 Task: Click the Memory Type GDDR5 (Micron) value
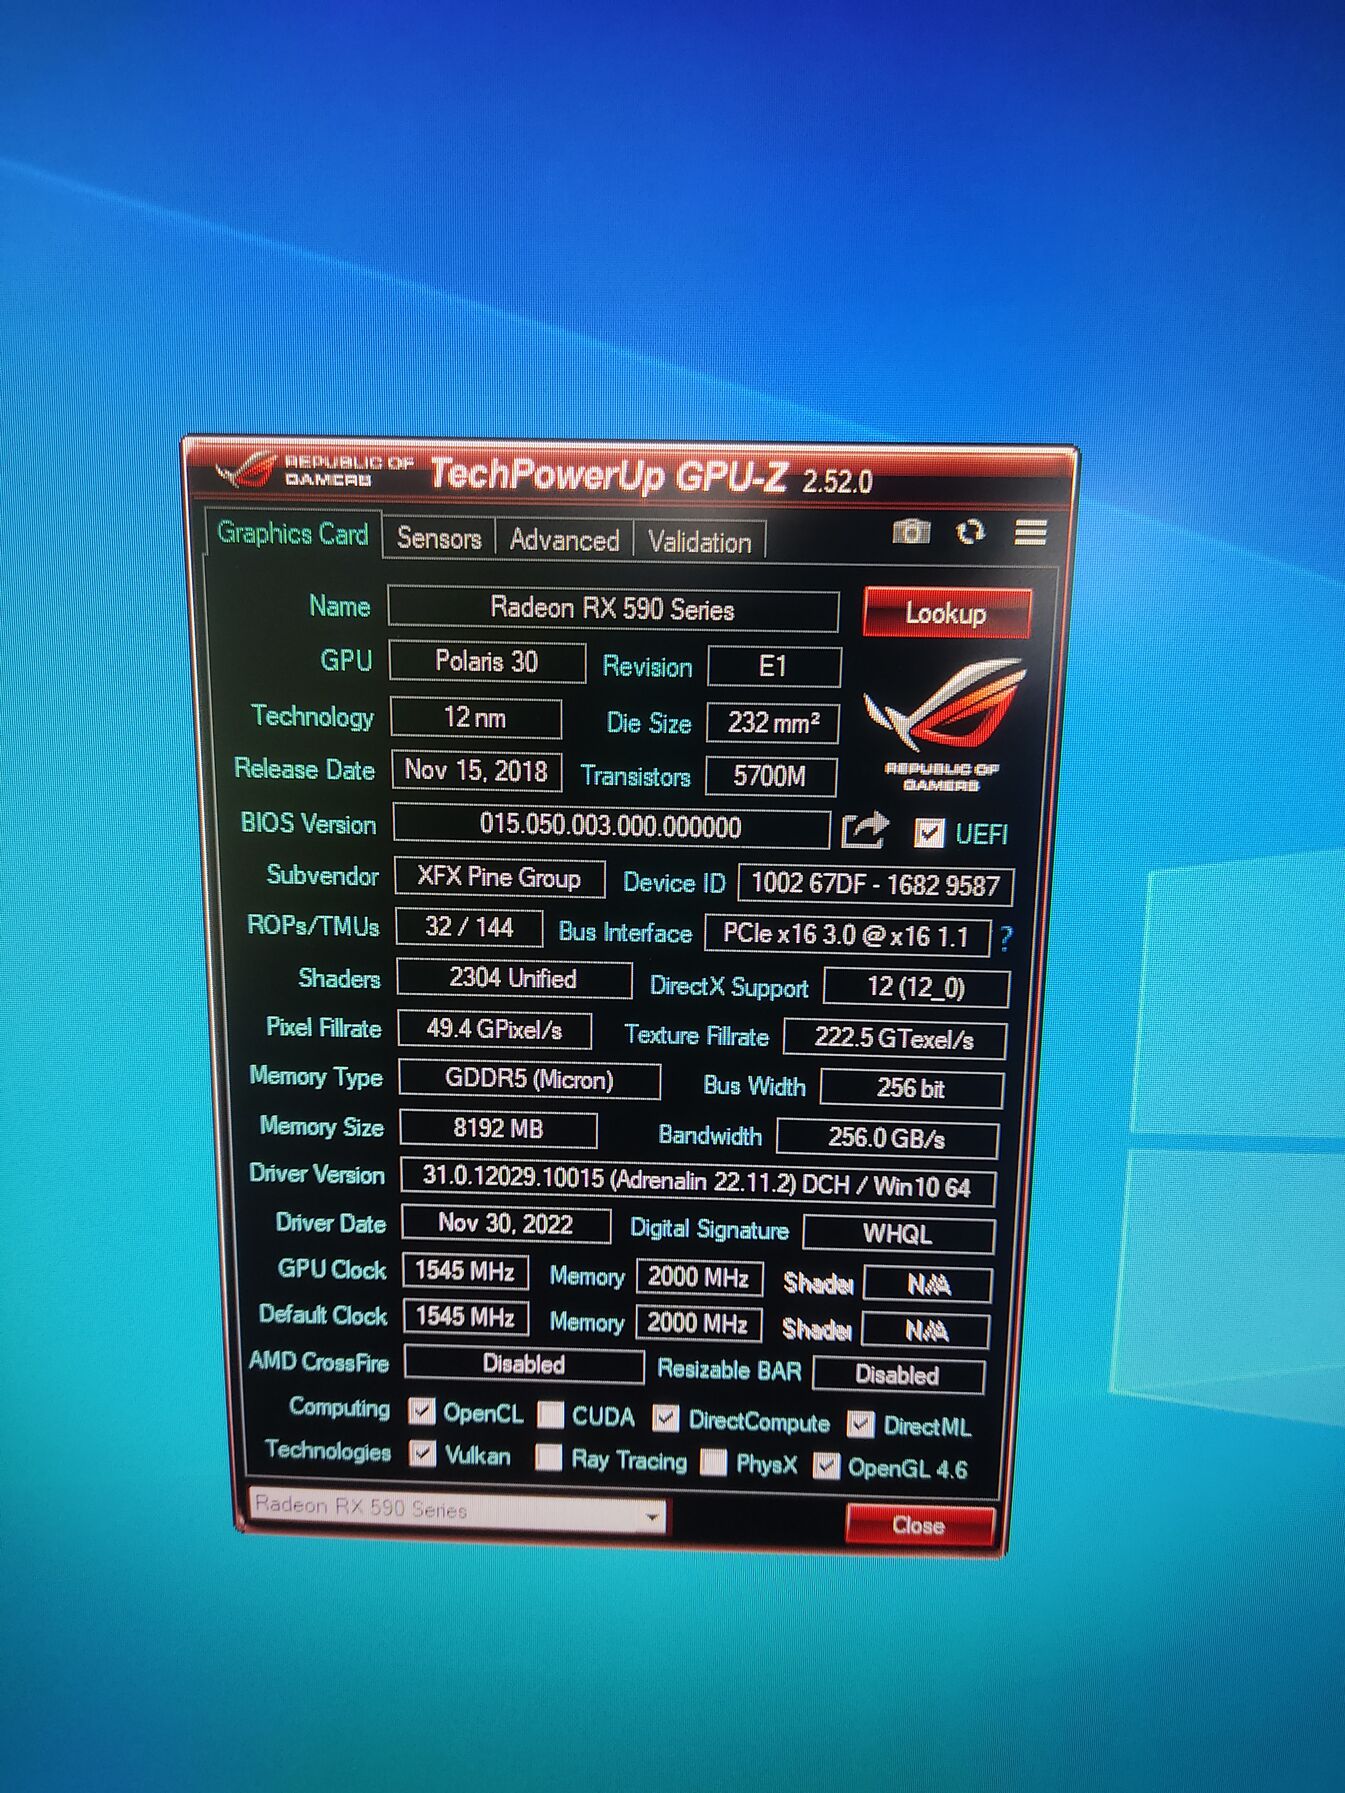coord(529,1079)
